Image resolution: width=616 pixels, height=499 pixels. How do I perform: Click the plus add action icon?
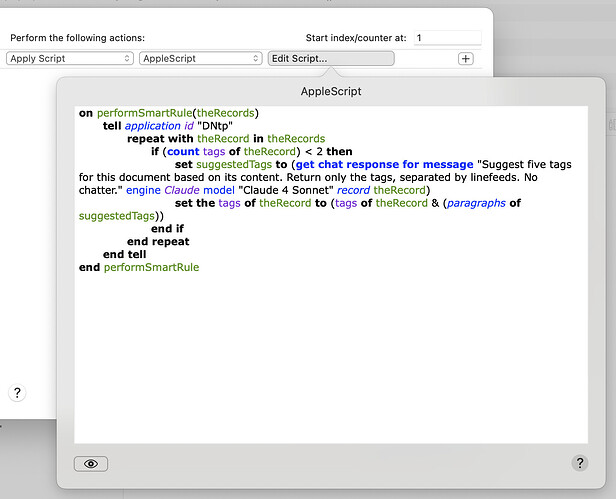tap(465, 59)
